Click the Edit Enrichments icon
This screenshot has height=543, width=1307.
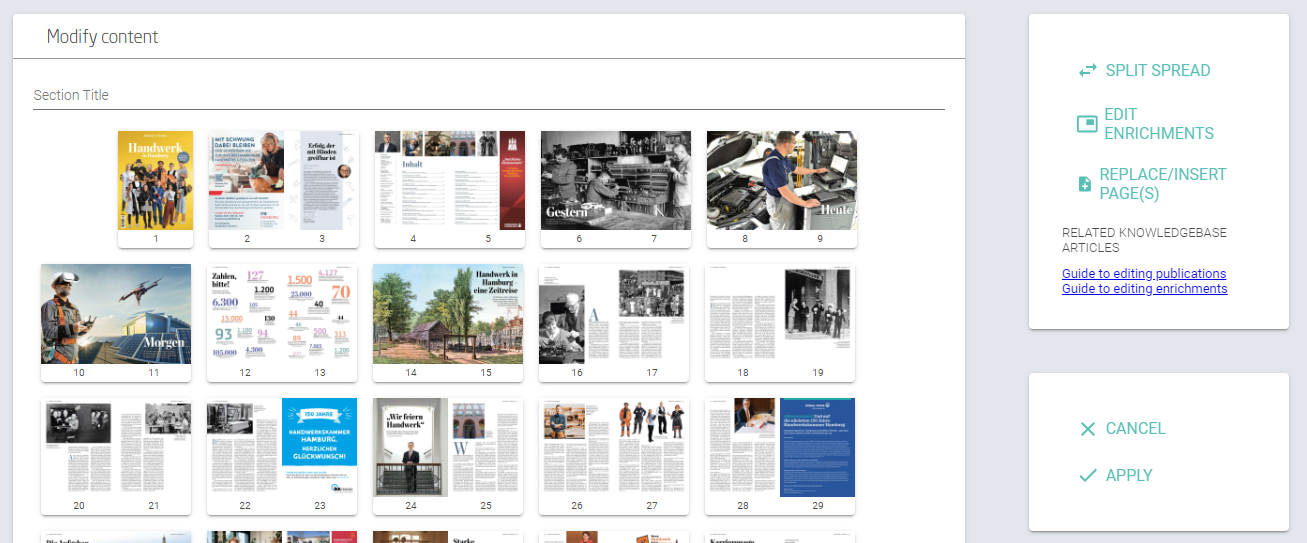click(x=1086, y=124)
